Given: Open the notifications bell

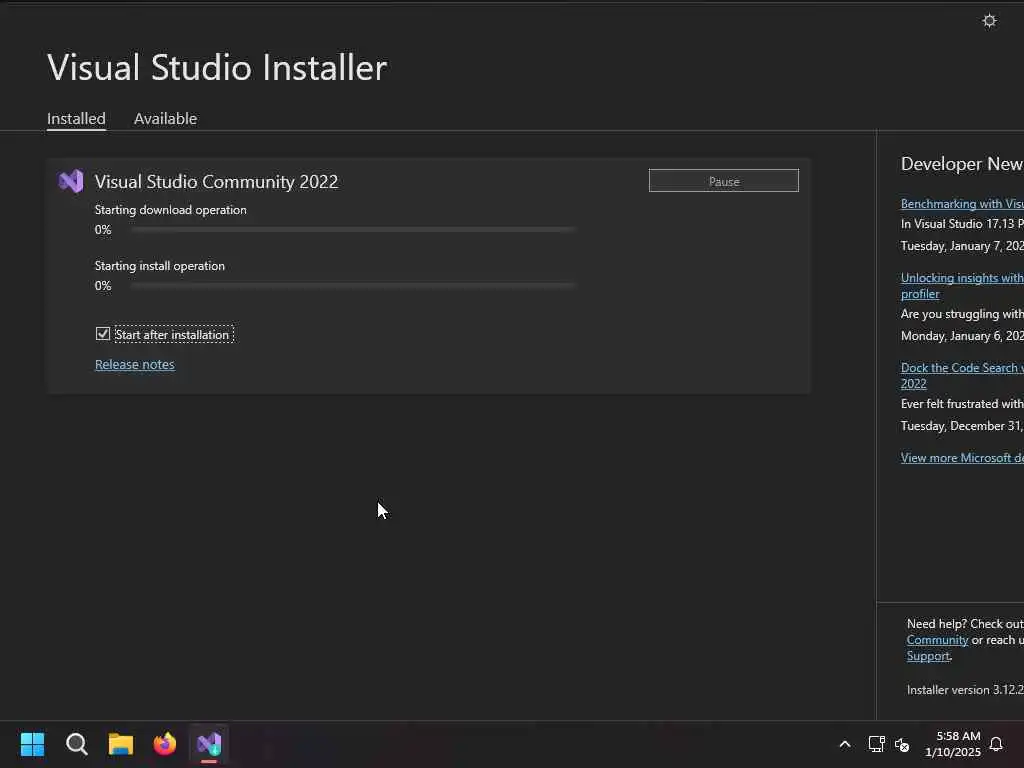Looking at the screenshot, I should tap(996, 744).
